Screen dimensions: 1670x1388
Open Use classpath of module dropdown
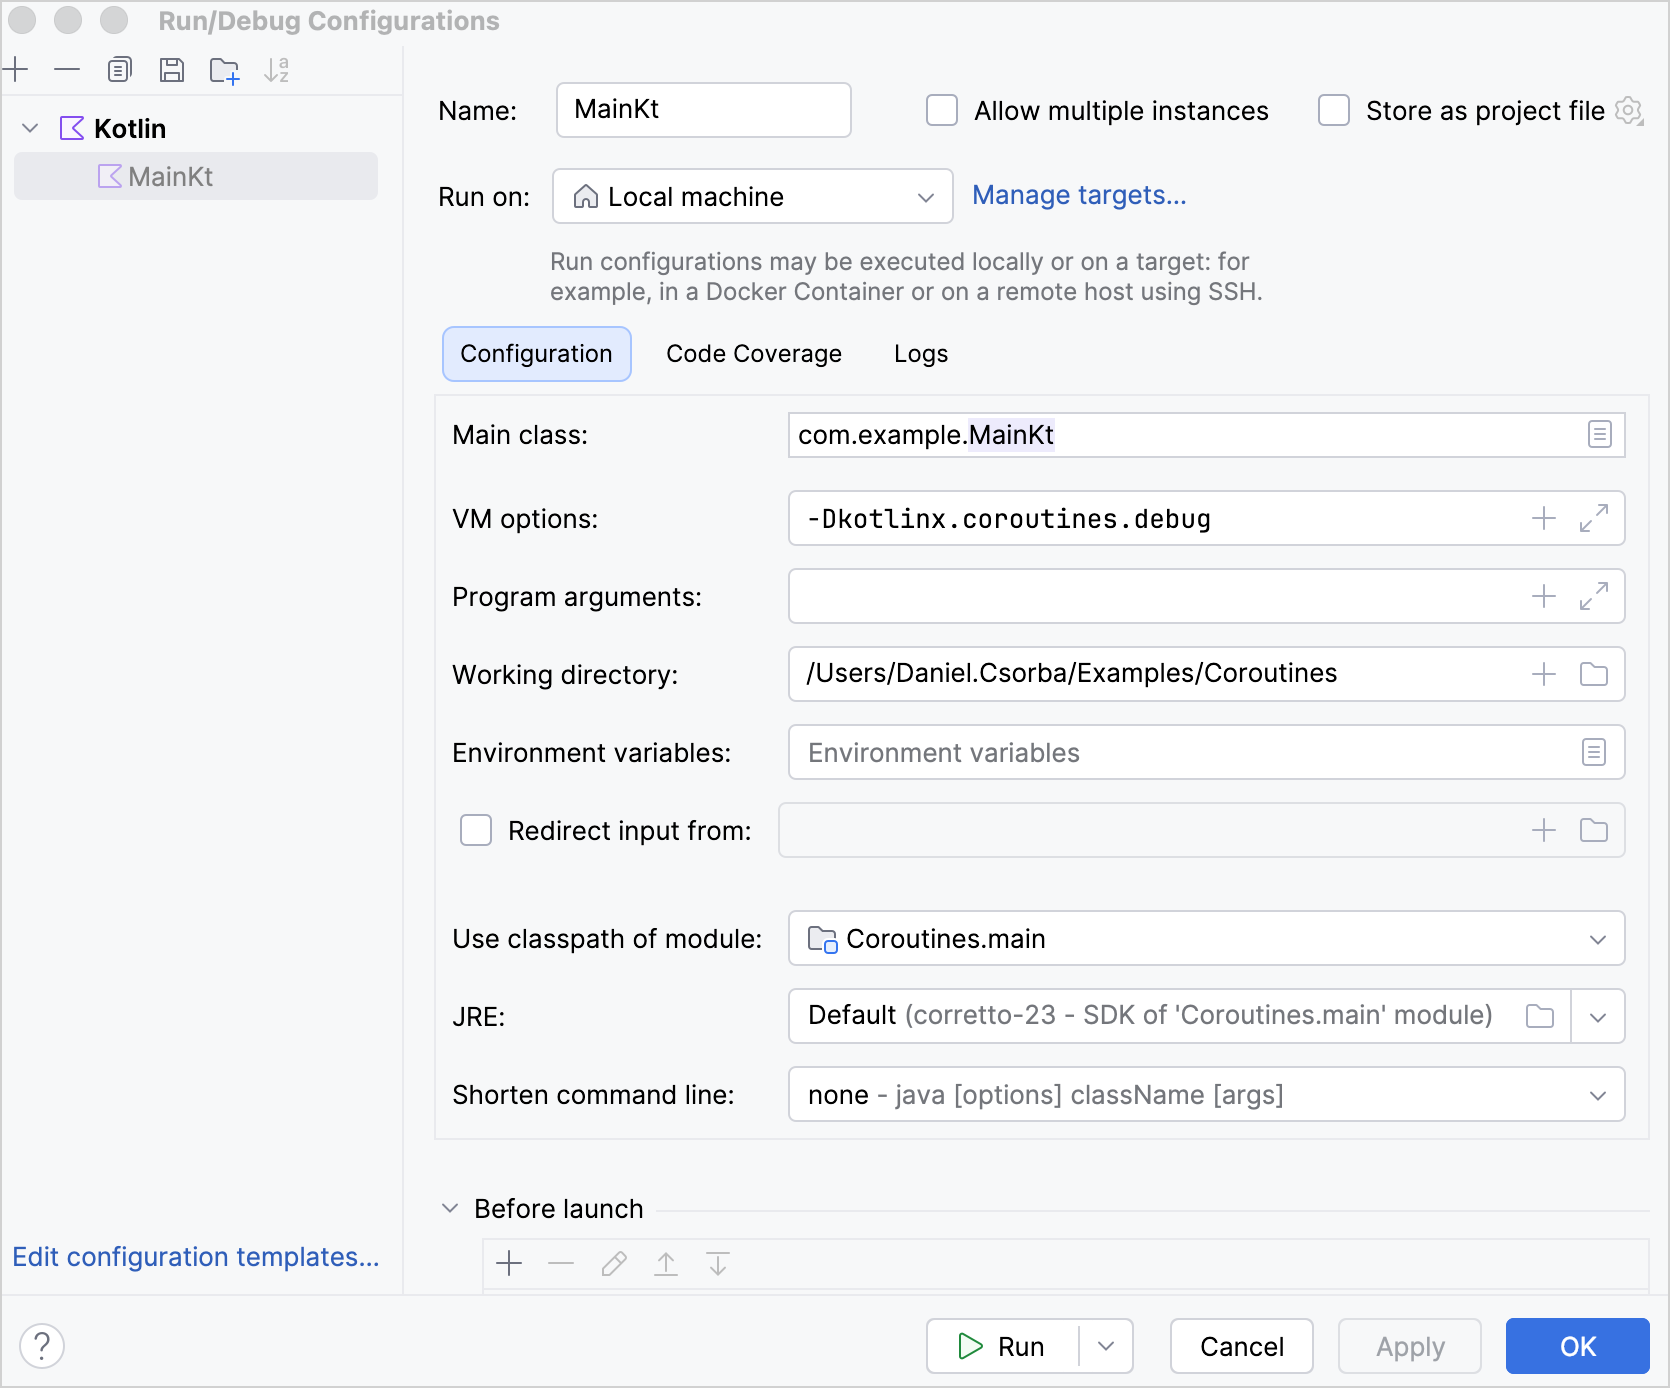click(x=1206, y=938)
